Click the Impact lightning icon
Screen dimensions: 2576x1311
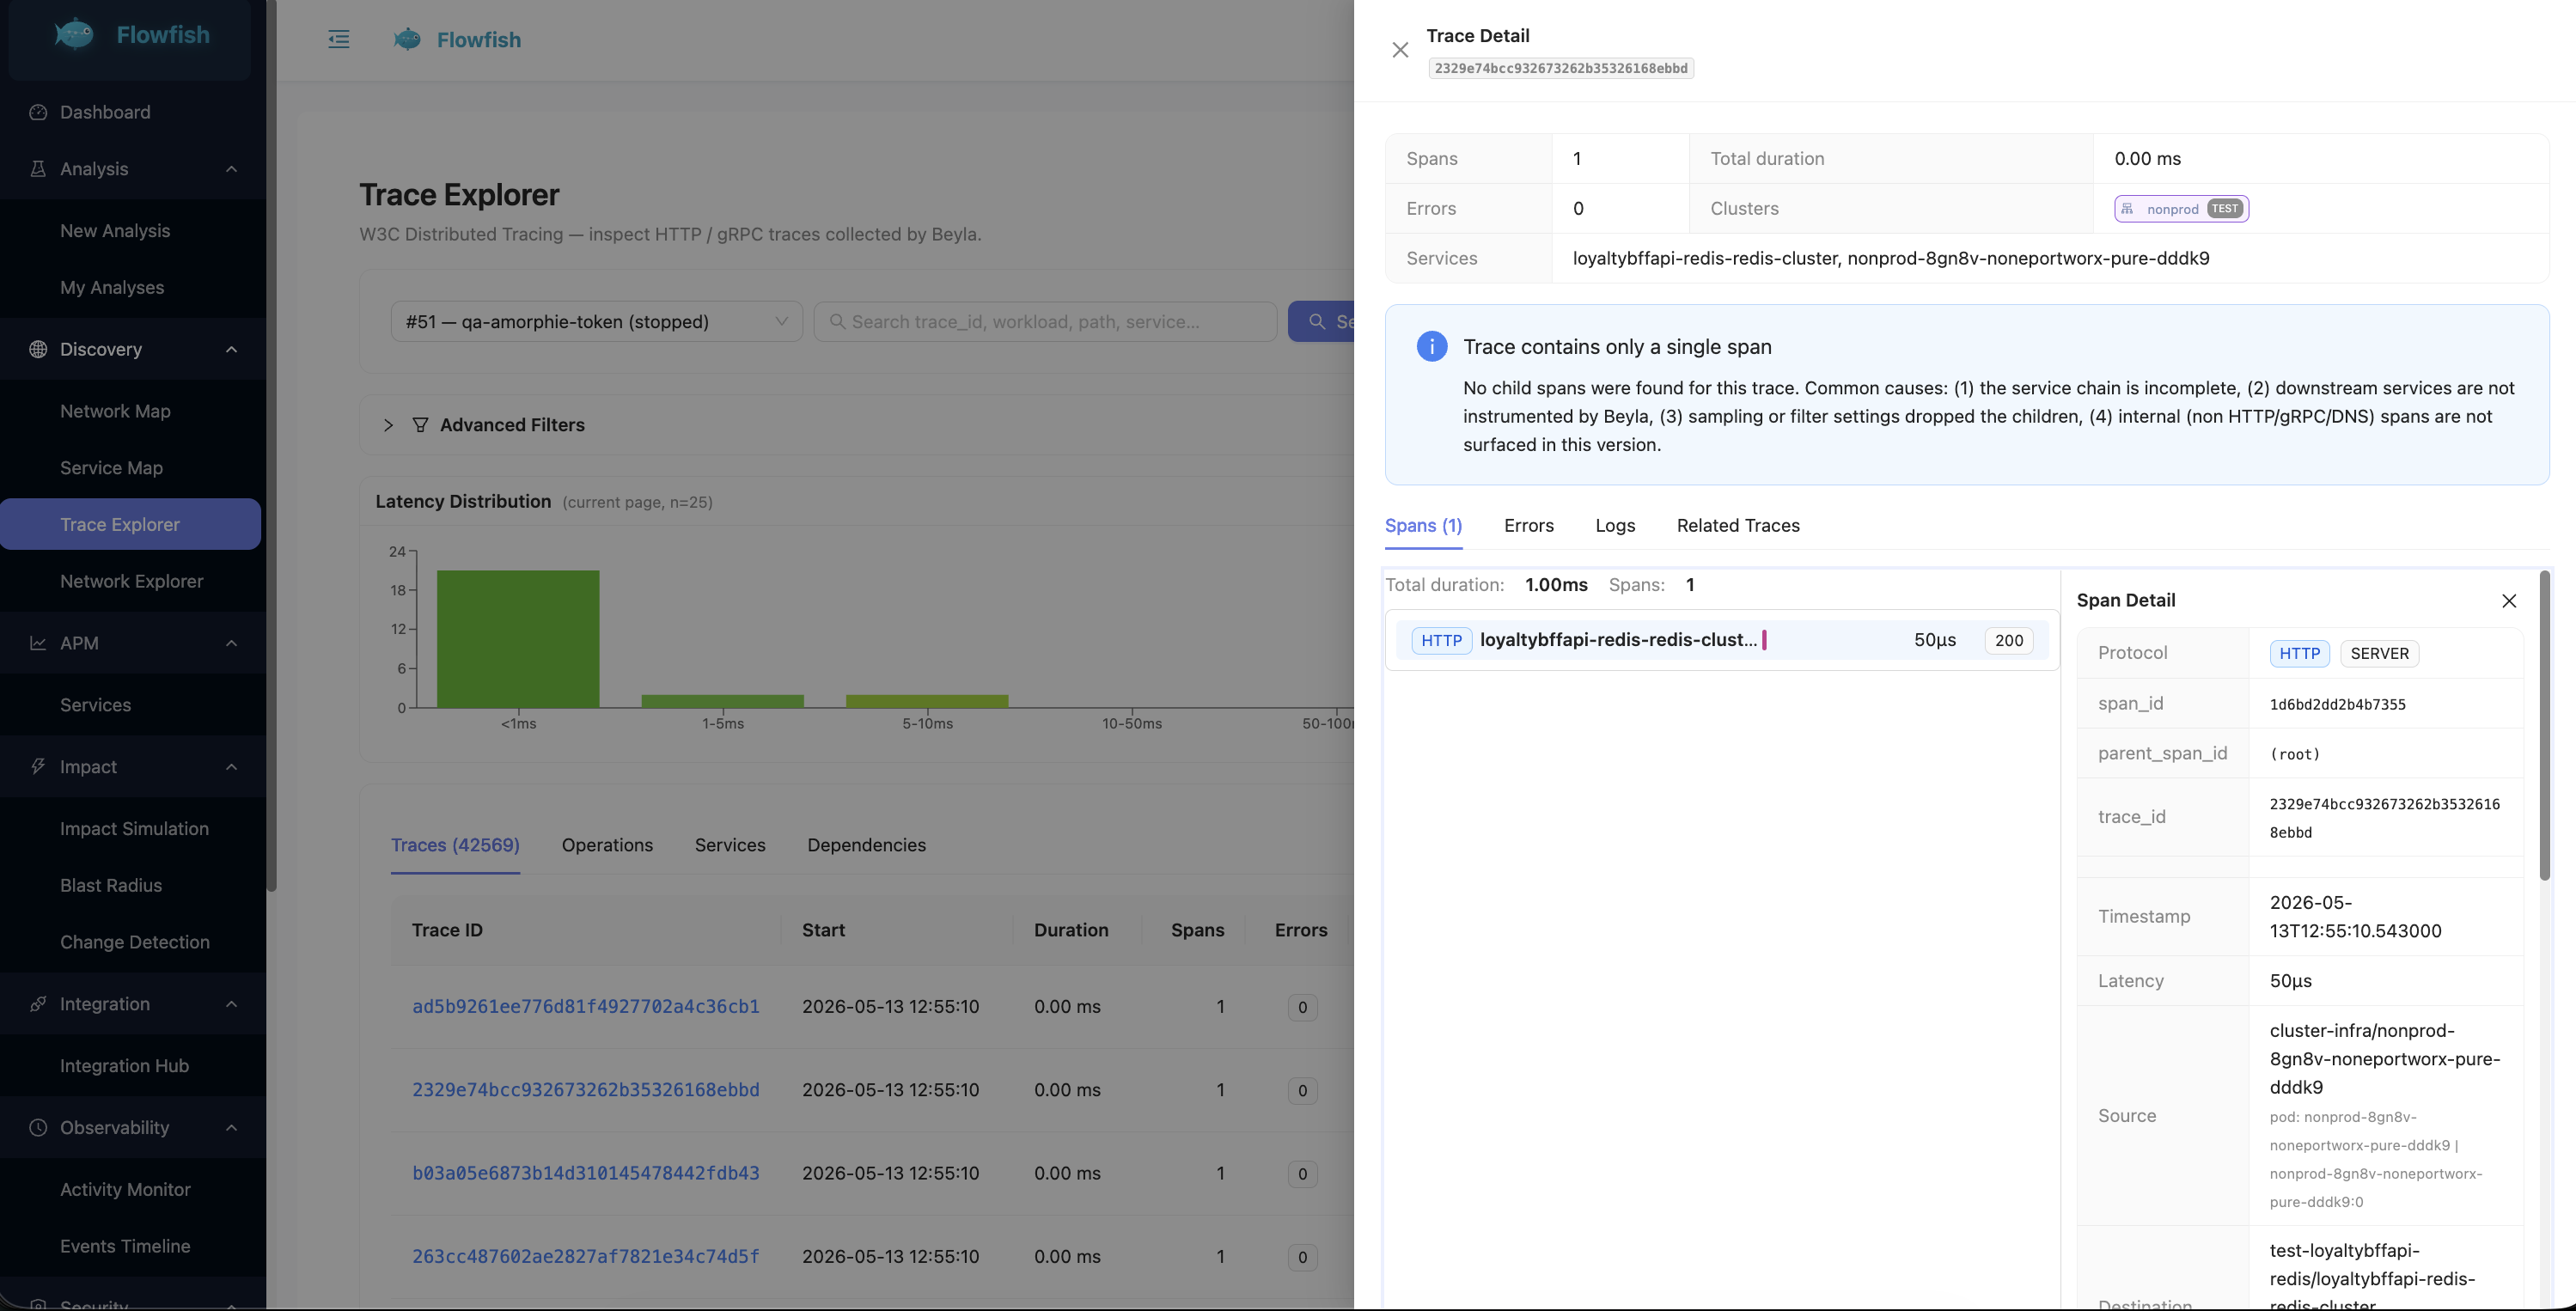pos(38,767)
